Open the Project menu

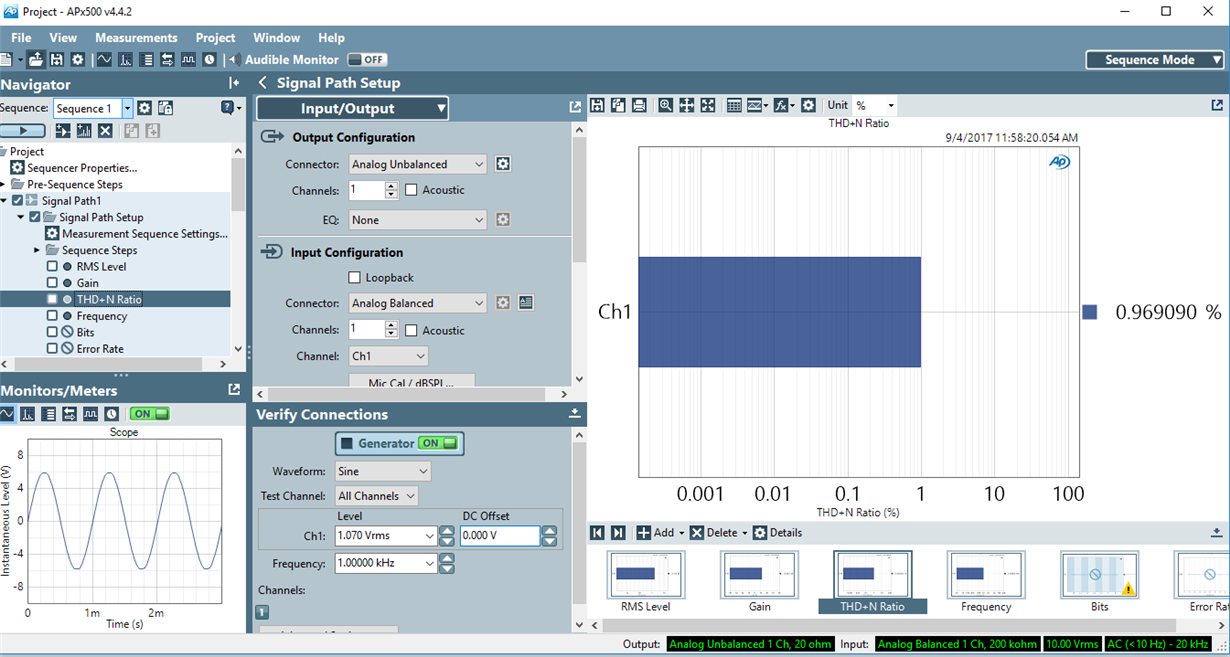pos(216,38)
